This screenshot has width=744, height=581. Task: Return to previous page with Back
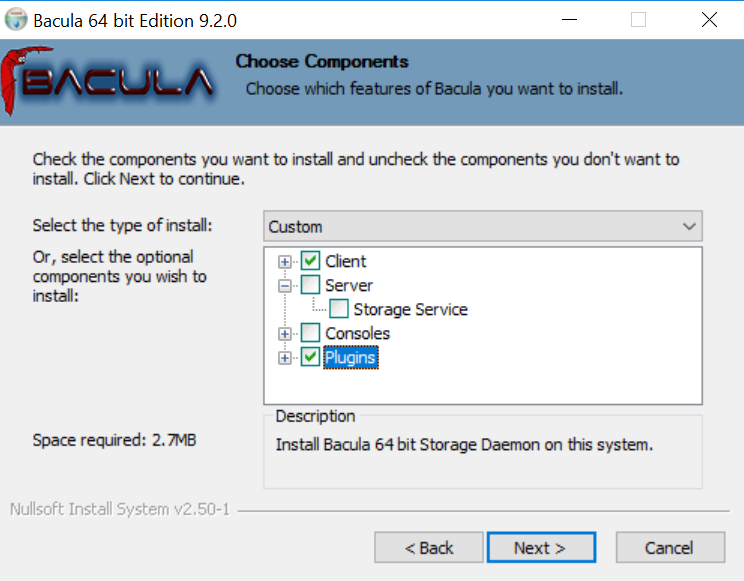point(428,548)
